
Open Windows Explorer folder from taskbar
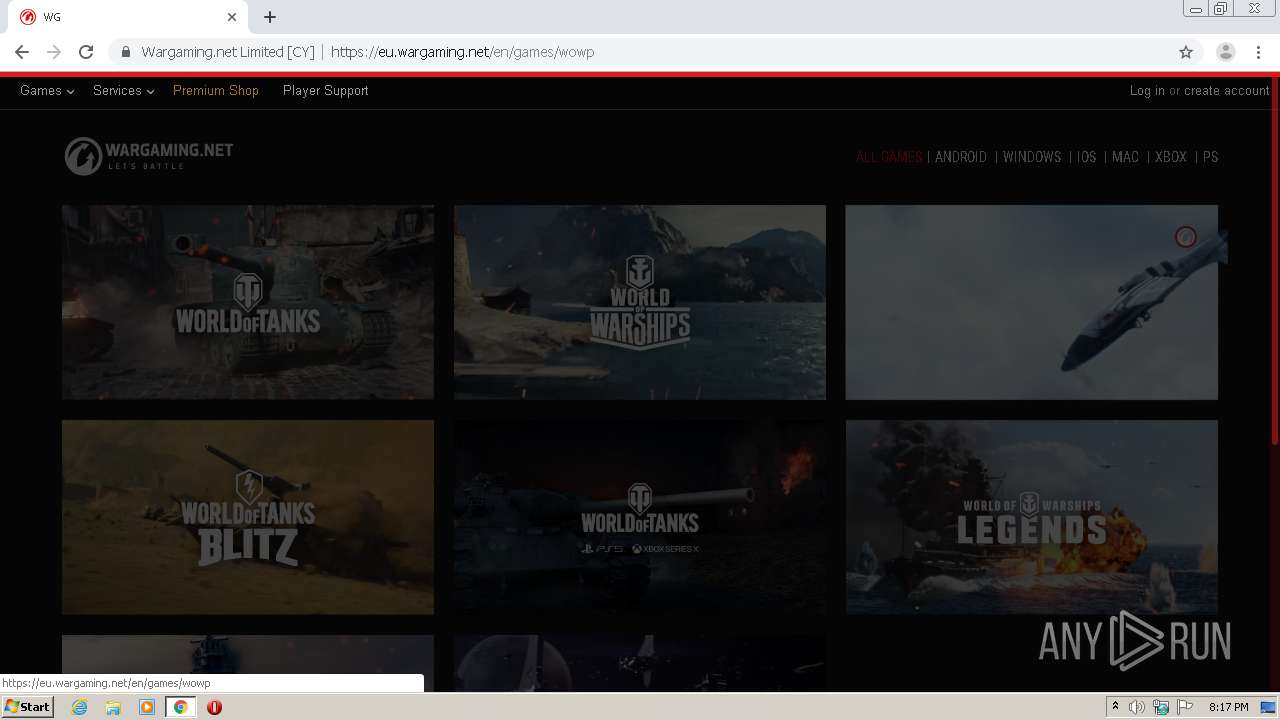[x=113, y=707]
